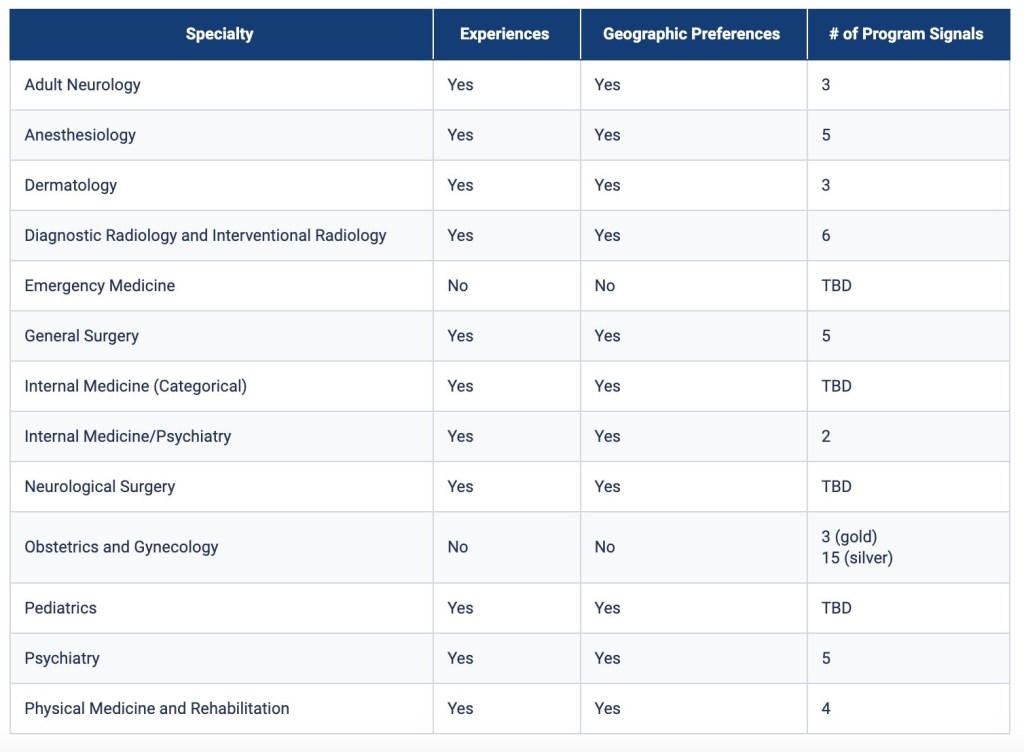Screen dimensions: 1024x752
Task: Click the General Surgery specialty cell
Action: (x=81, y=336)
